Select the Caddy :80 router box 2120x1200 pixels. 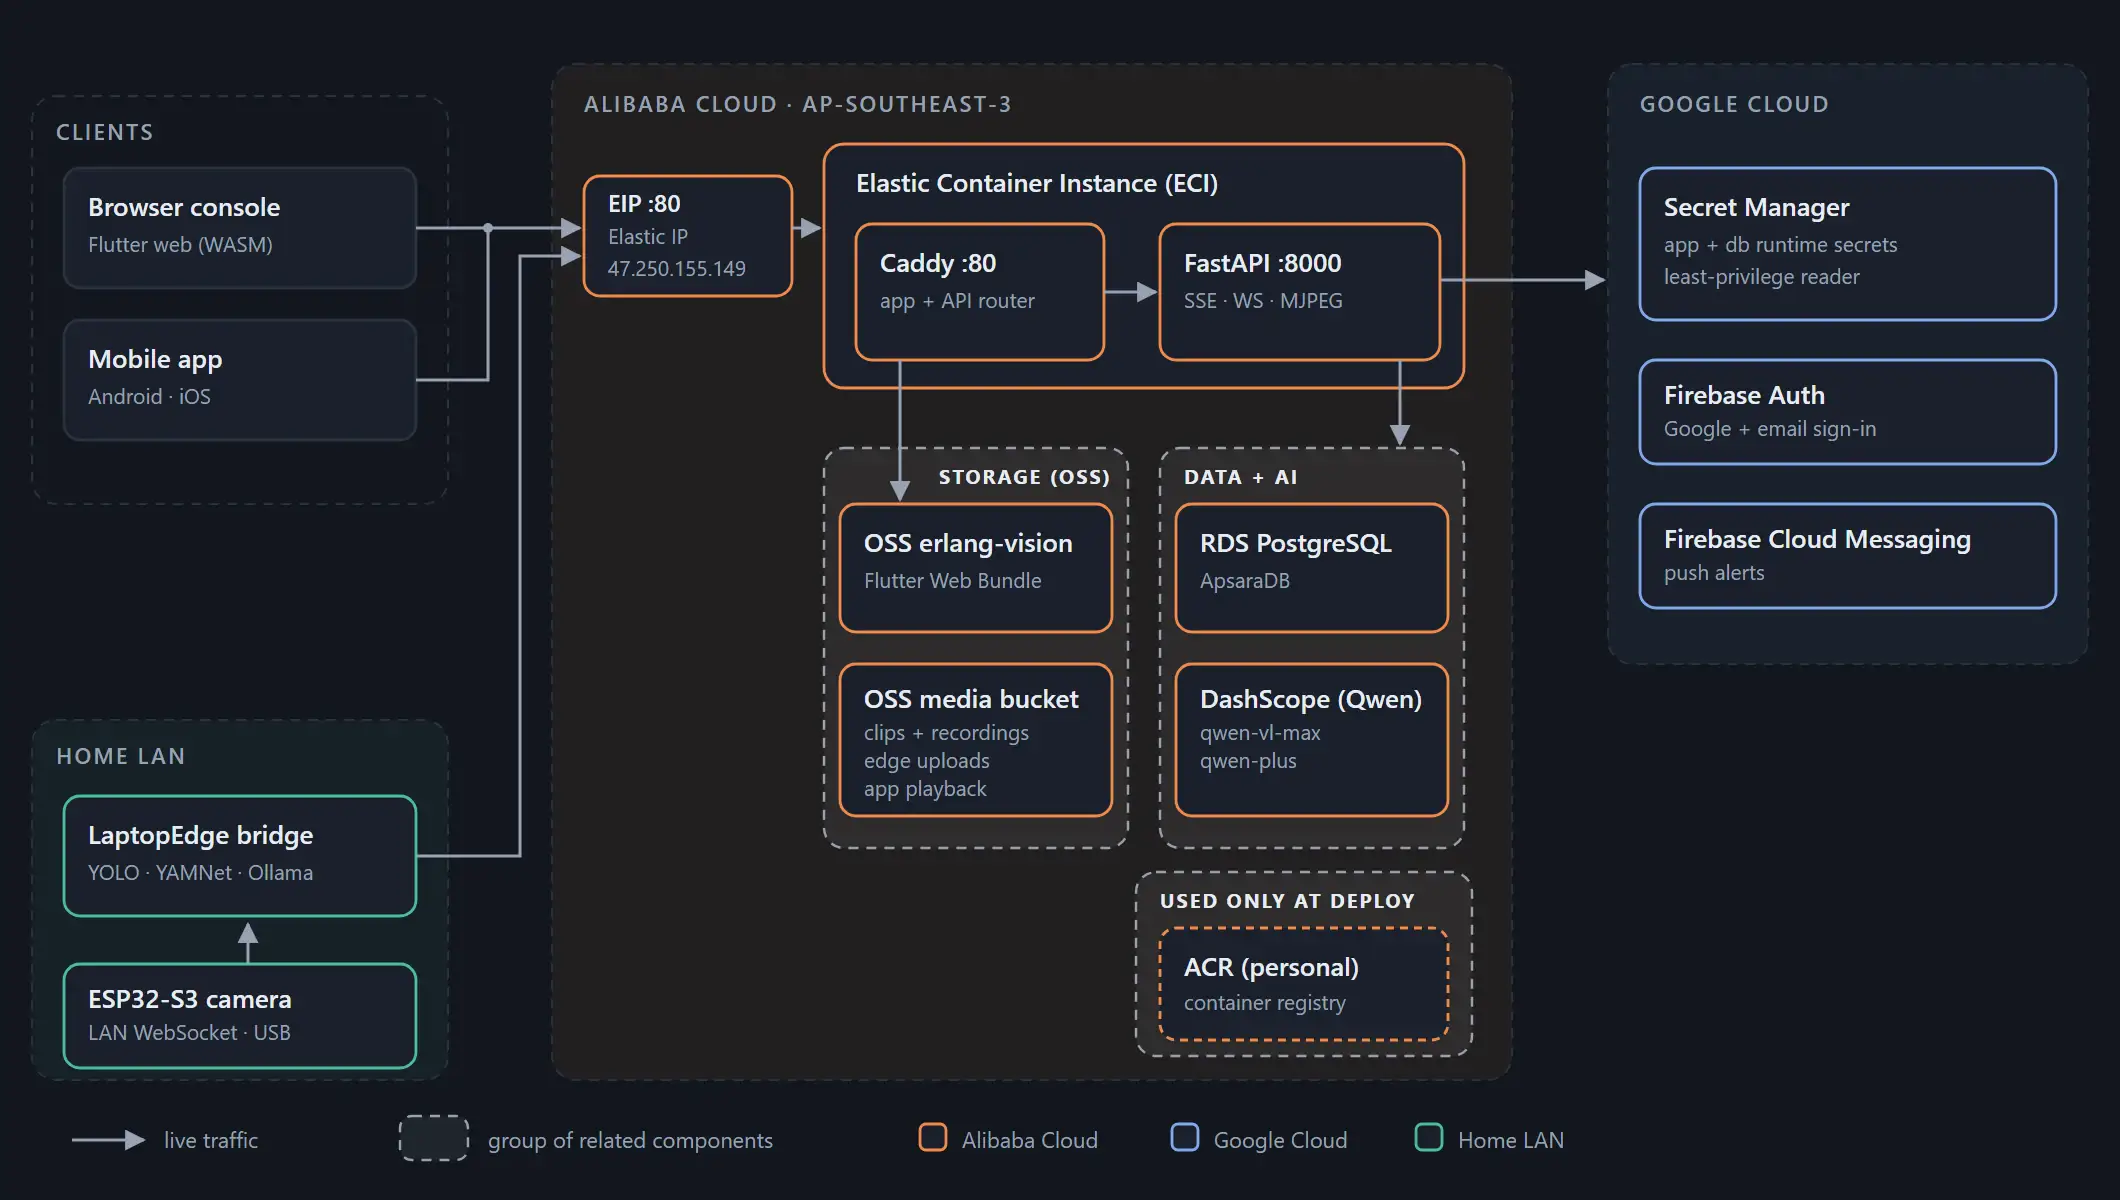click(x=980, y=292)
